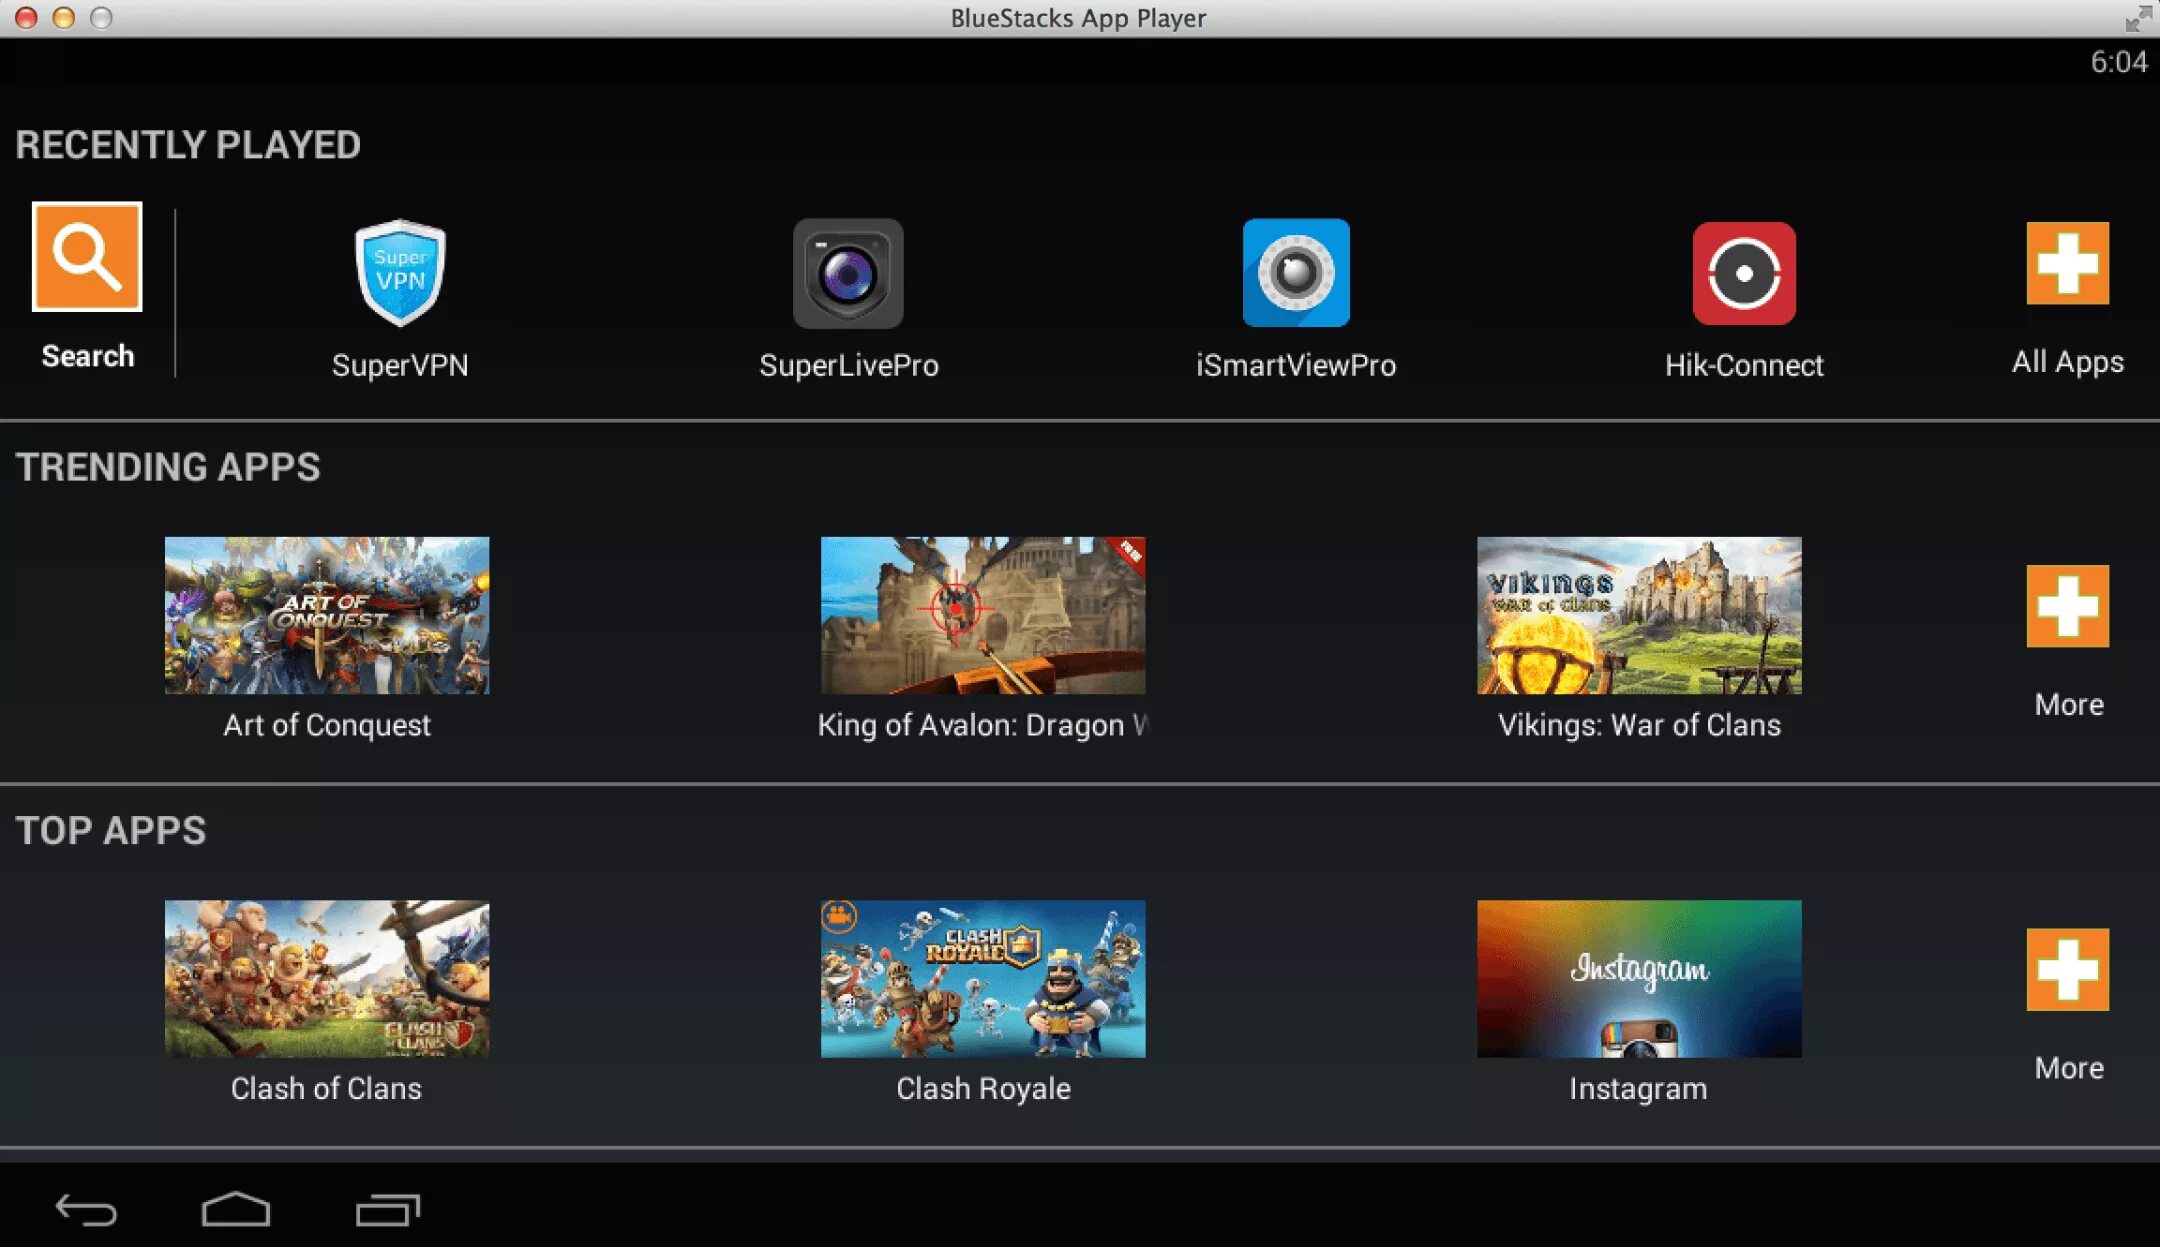
Task: Click the More label in Top Apps
Action: click(2069, 1068)
